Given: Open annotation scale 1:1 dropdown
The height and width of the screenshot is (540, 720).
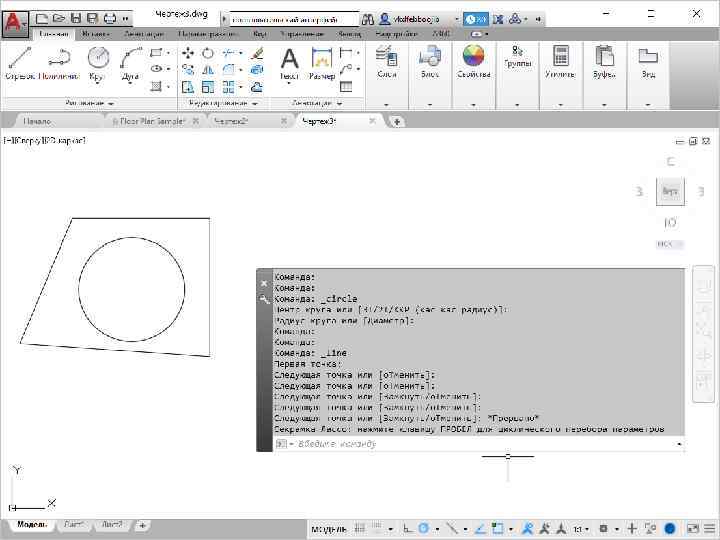Looking at the screenshot, I should (x=581, y=529).
